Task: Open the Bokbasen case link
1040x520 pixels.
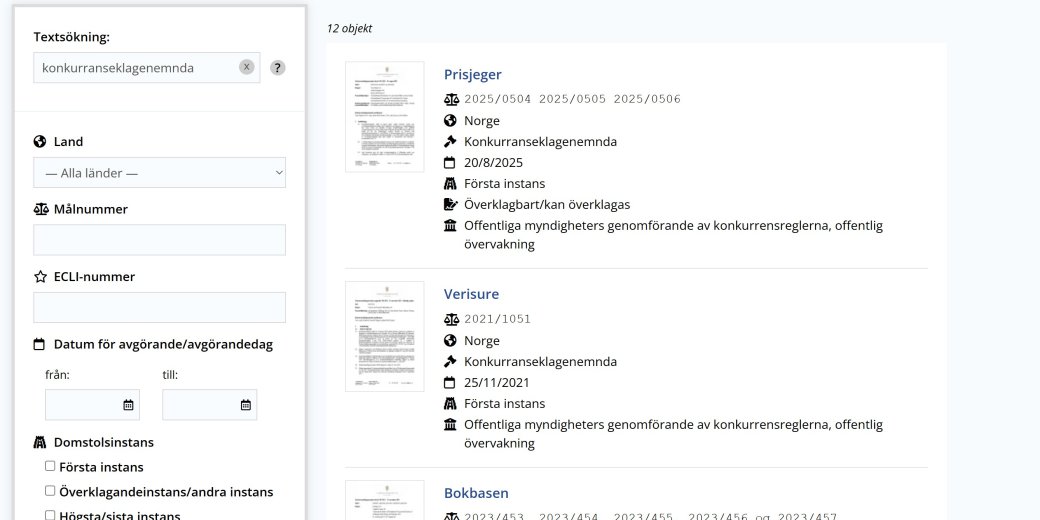Action: point(476,493)
